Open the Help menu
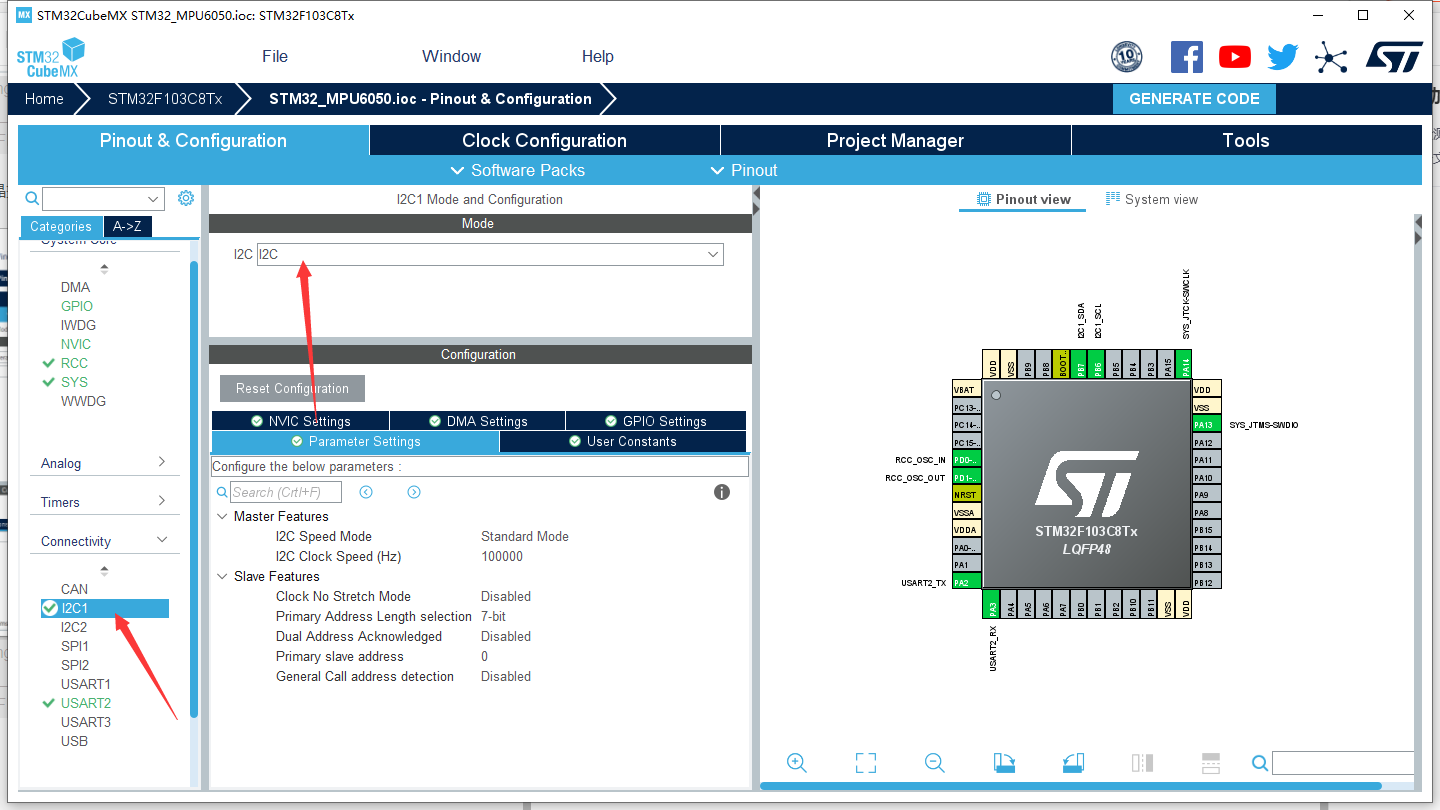1440x810 pixels. [598, 56]
